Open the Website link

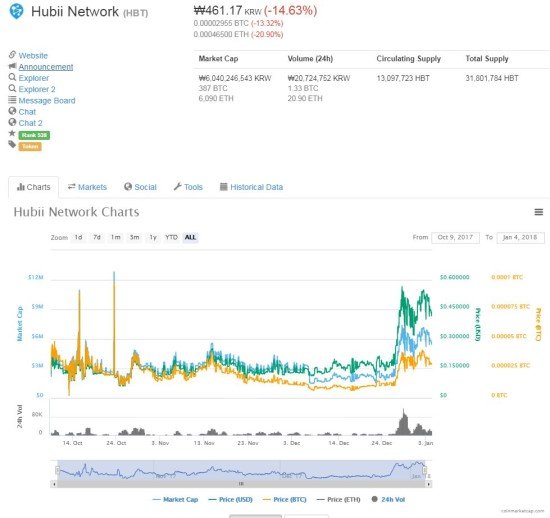33,55
